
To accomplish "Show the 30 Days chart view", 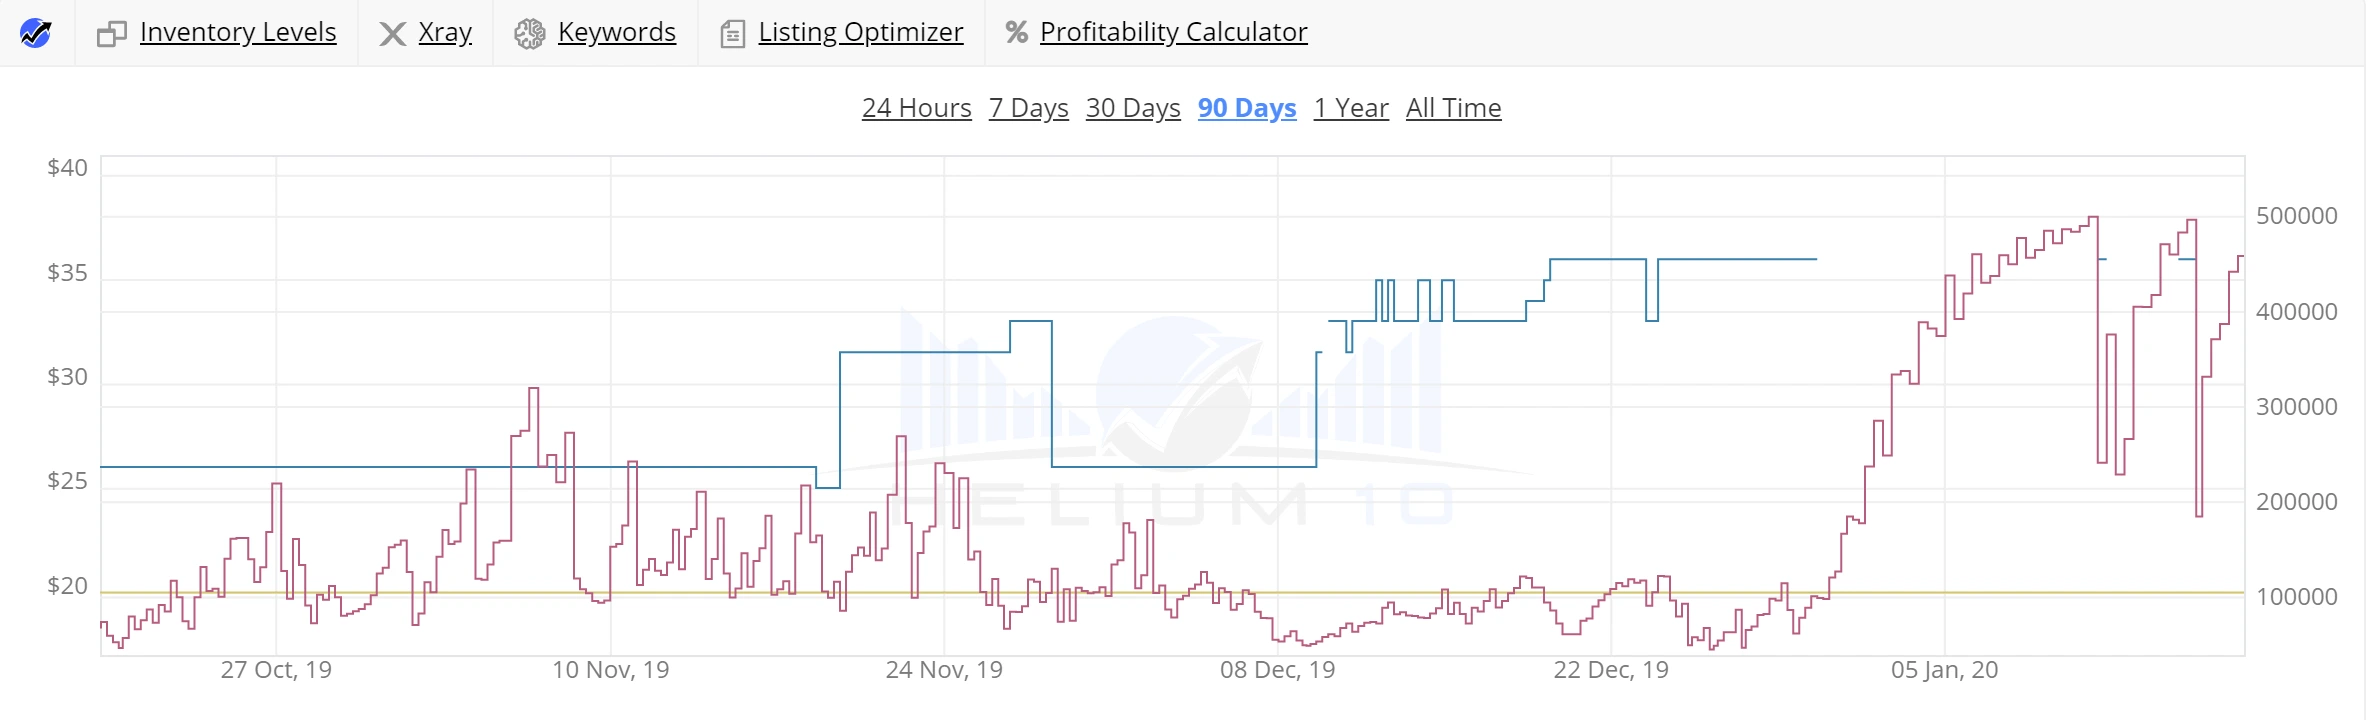I will [x=1133, y=108].
